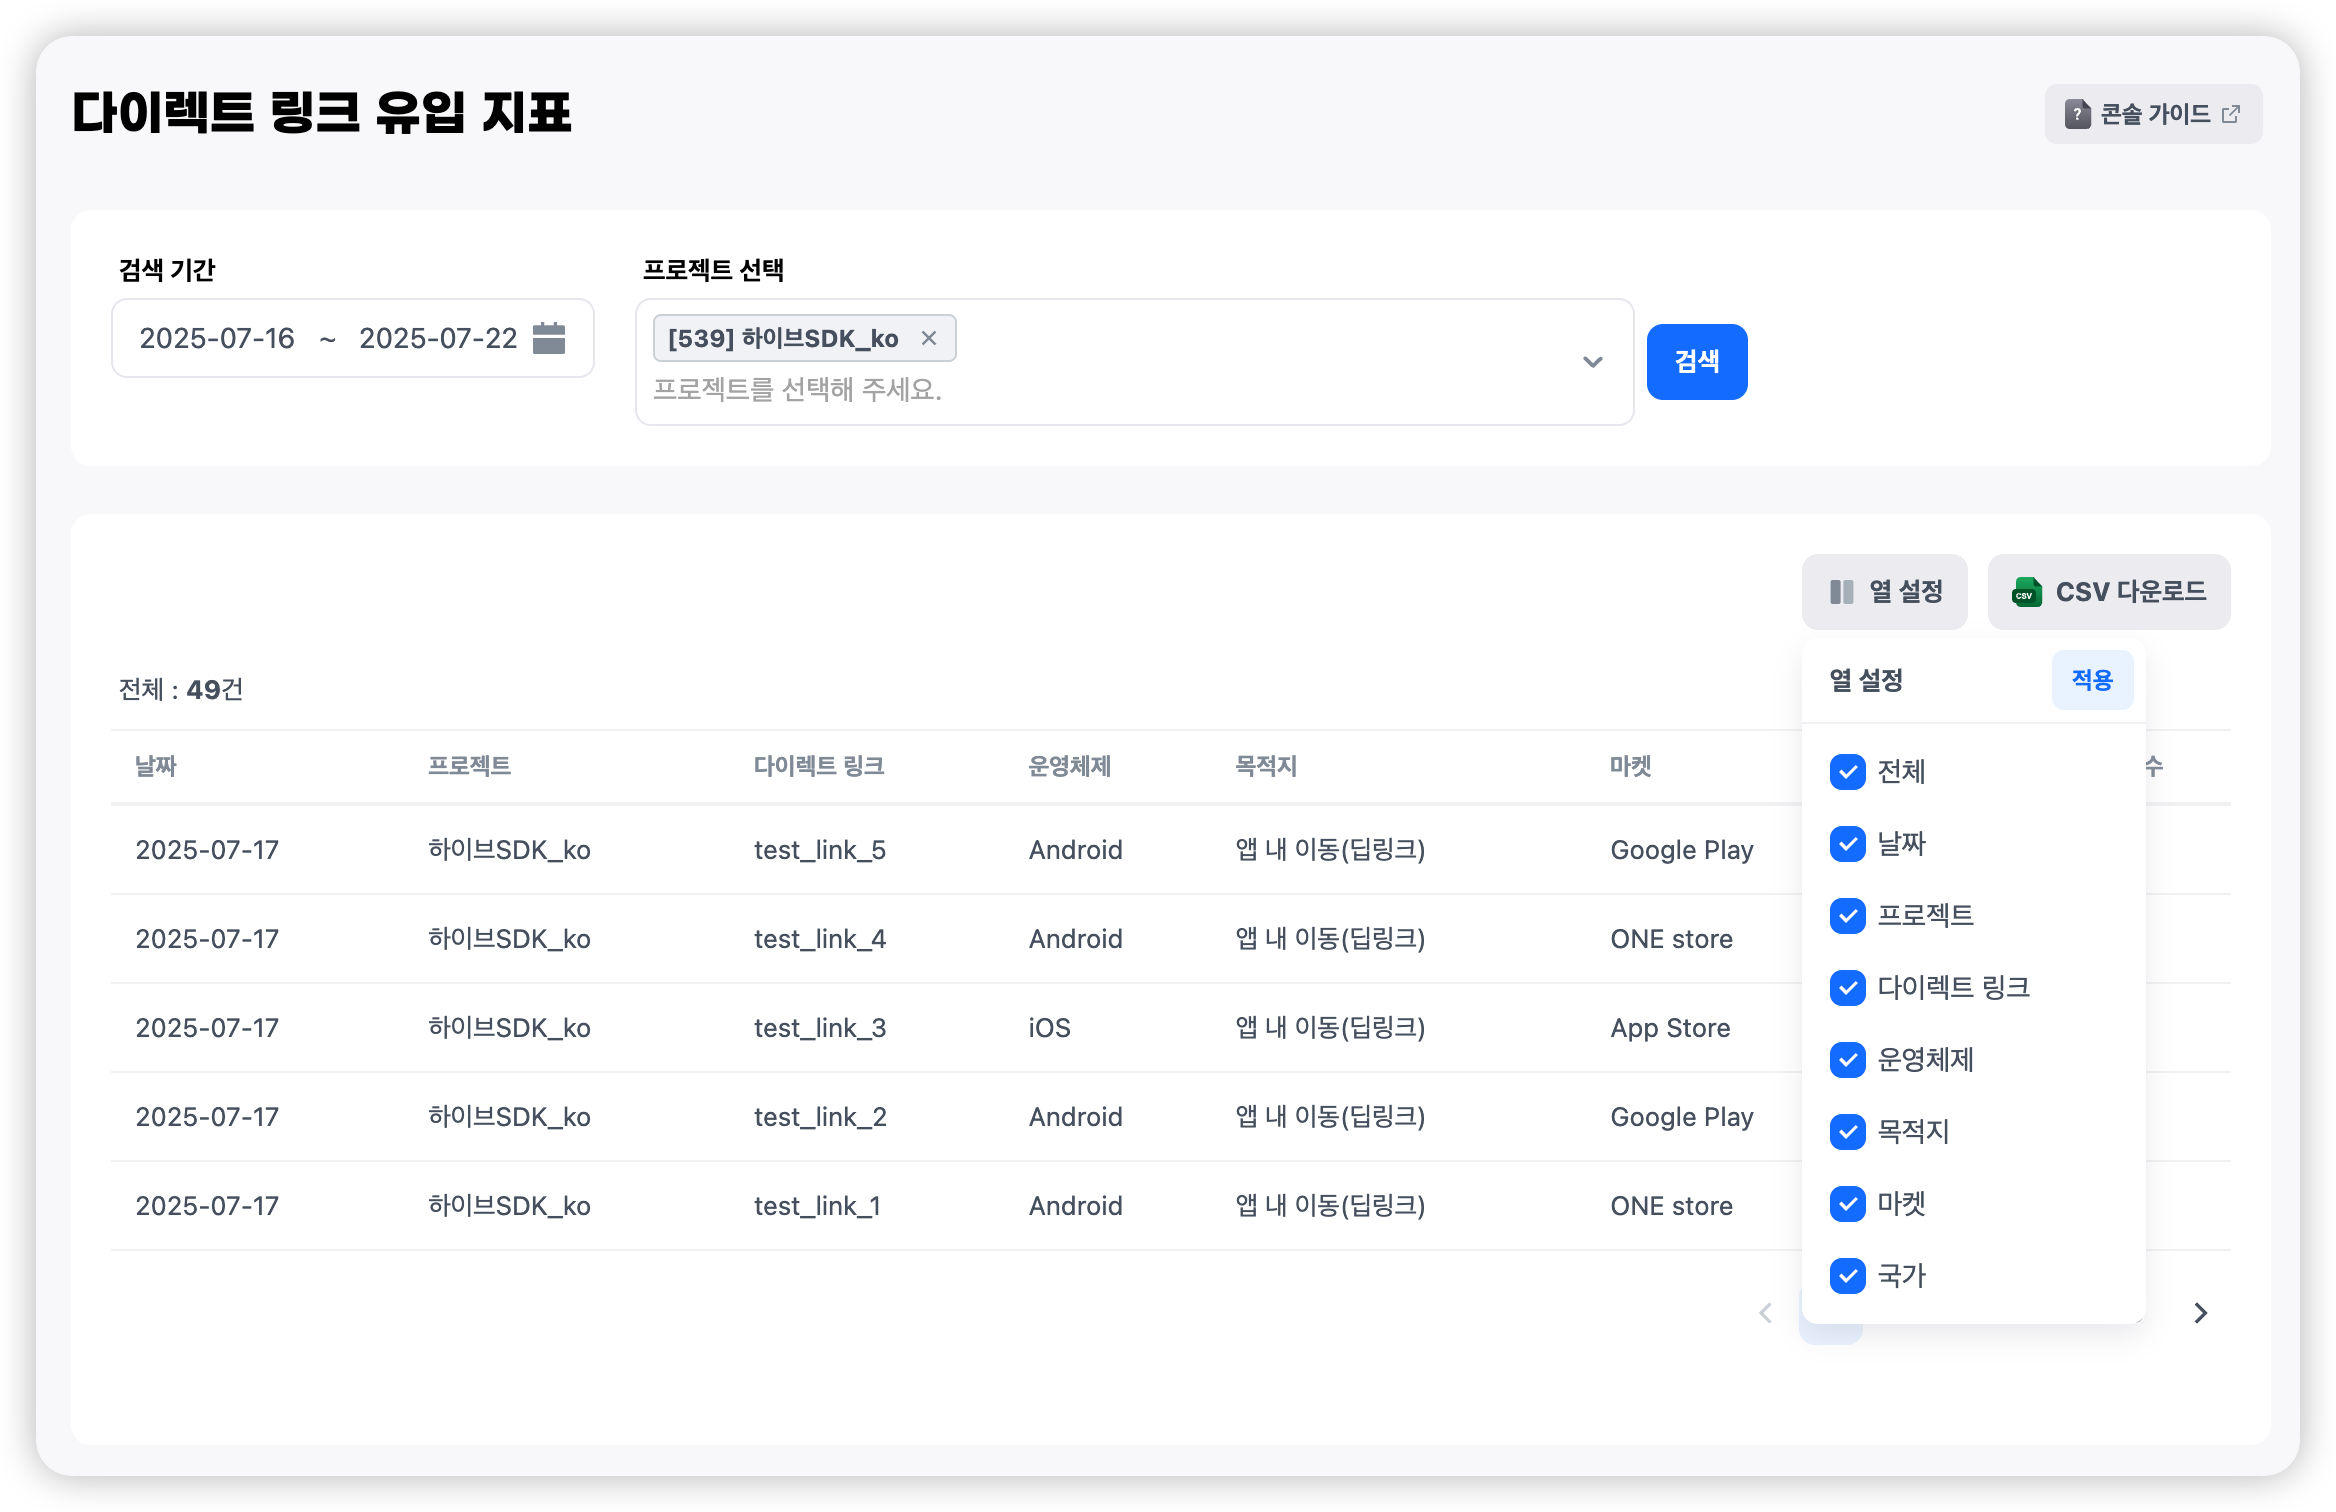Click the green CSV file icon
The height and width of the screenshot is (1512, 2336).
point(2026,592)
